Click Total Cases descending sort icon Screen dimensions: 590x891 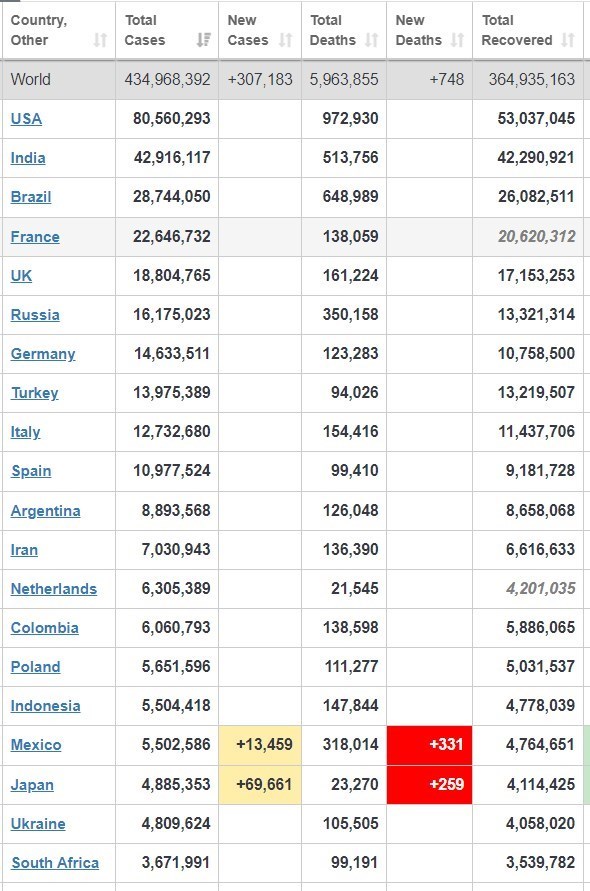tap(203, 40)
